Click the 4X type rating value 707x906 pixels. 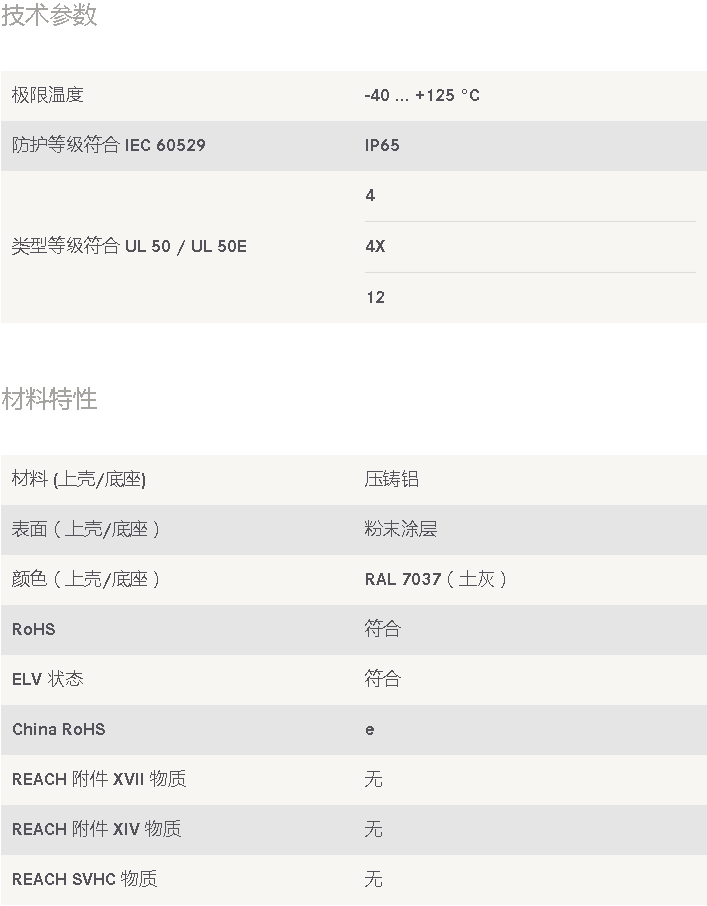[375, 246]
